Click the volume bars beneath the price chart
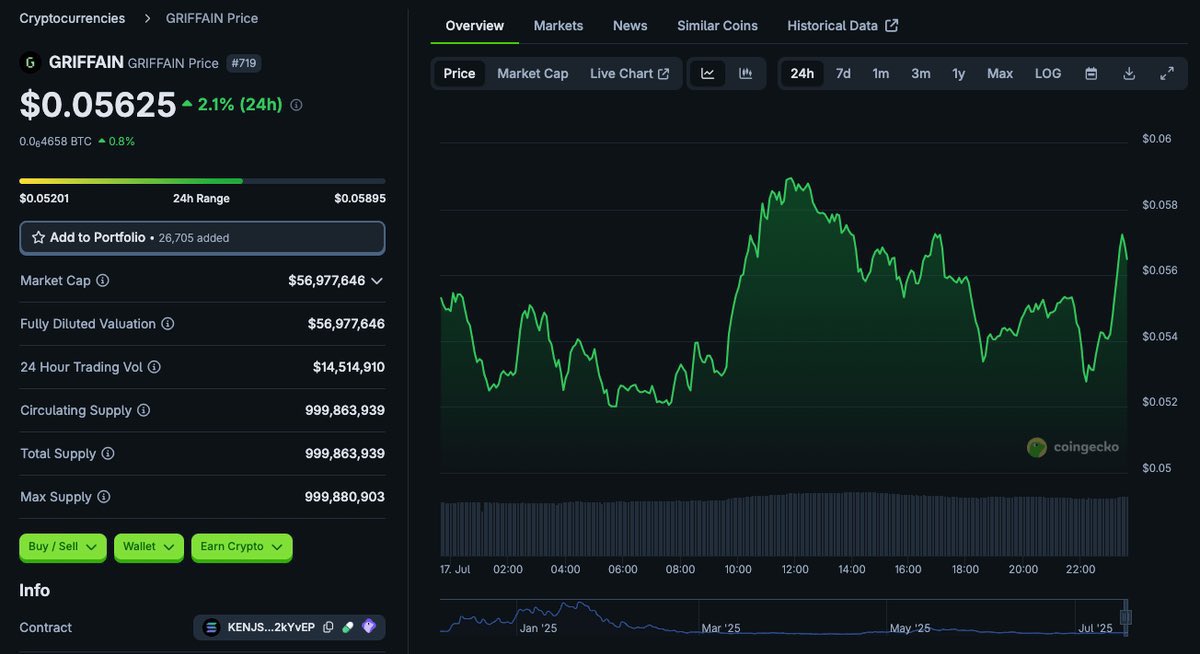The width and height of the screenshot is (1200, 654). click(785, 524)
